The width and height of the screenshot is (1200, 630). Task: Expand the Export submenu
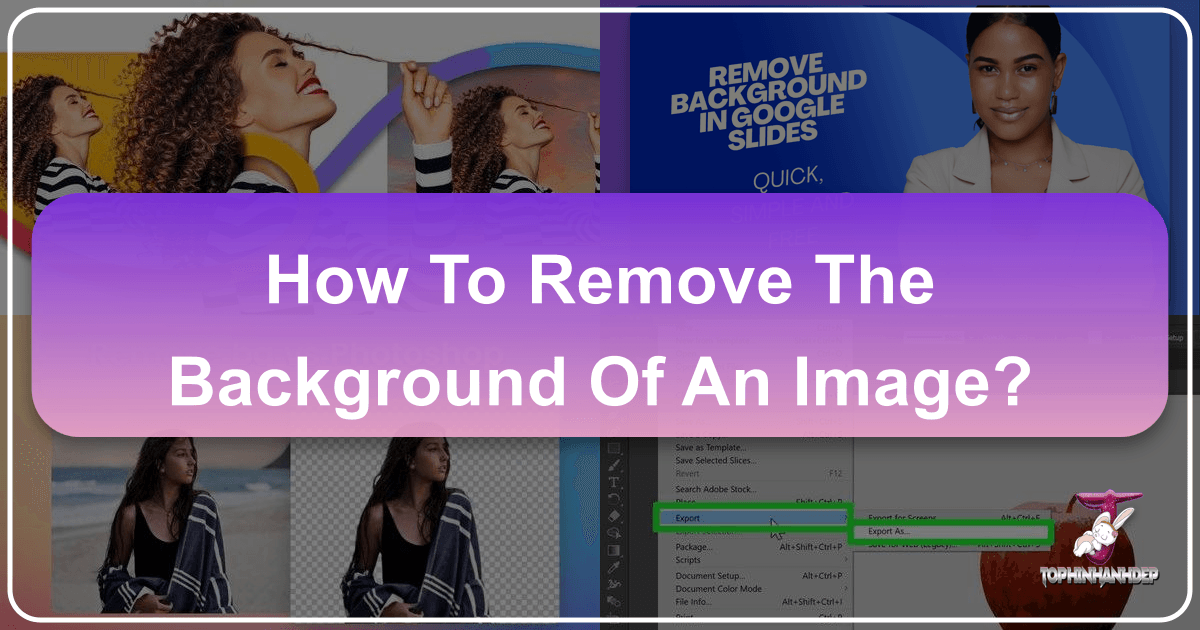[x=750, y=518]
